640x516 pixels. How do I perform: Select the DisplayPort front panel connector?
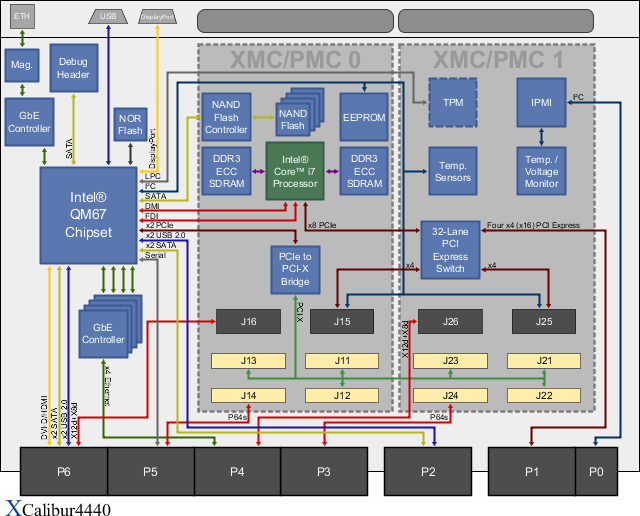point(157,16)
